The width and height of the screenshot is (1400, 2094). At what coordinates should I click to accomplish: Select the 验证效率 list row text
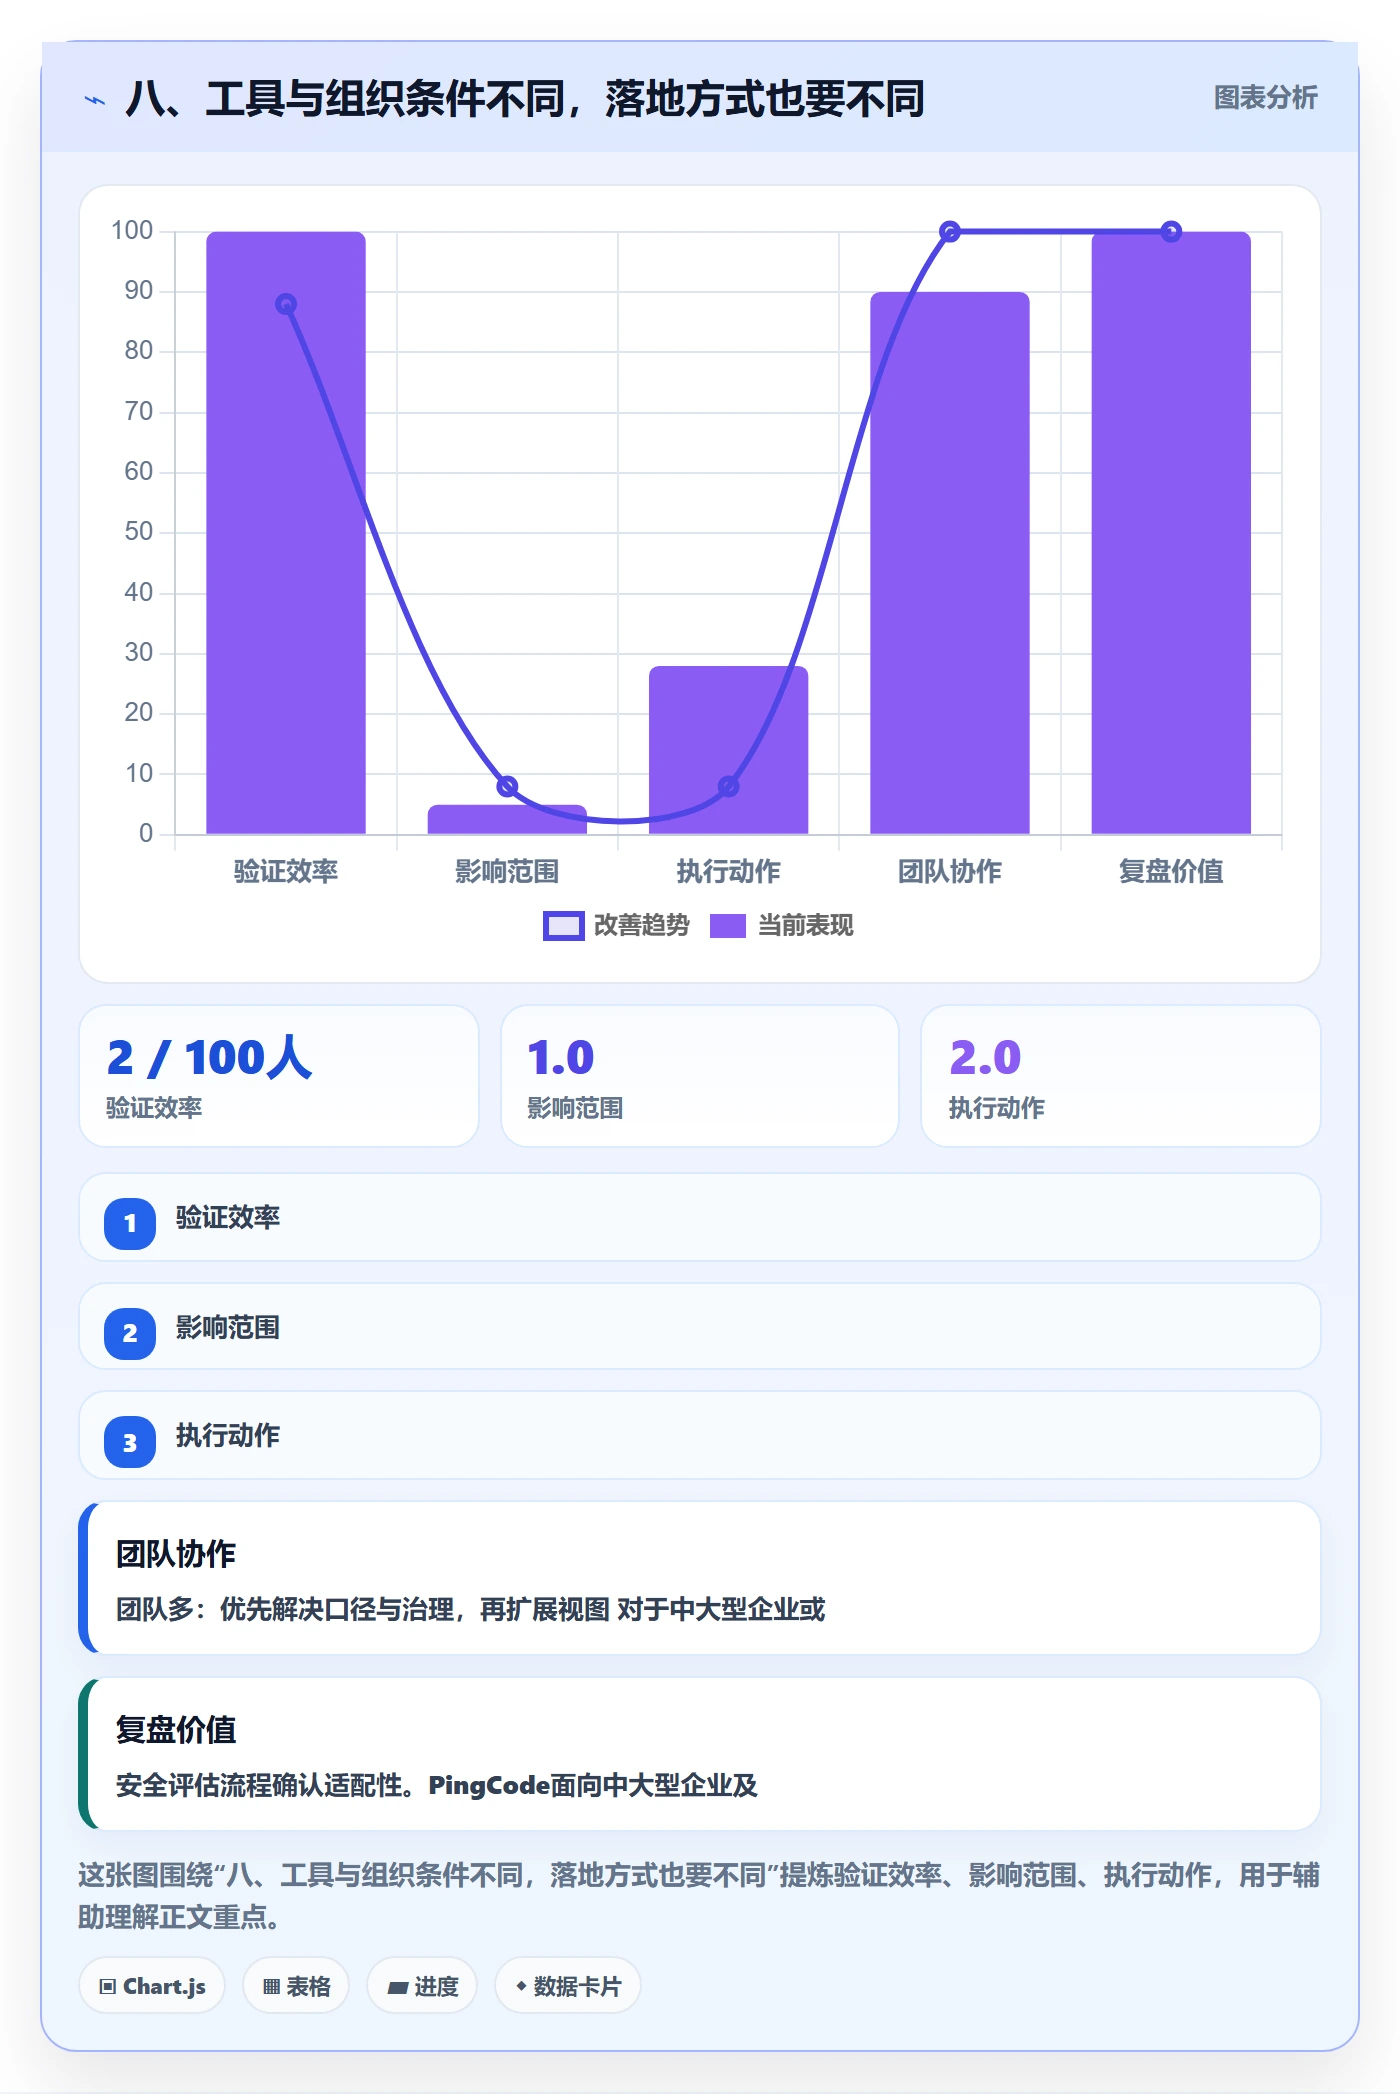tap(228, 1217)
